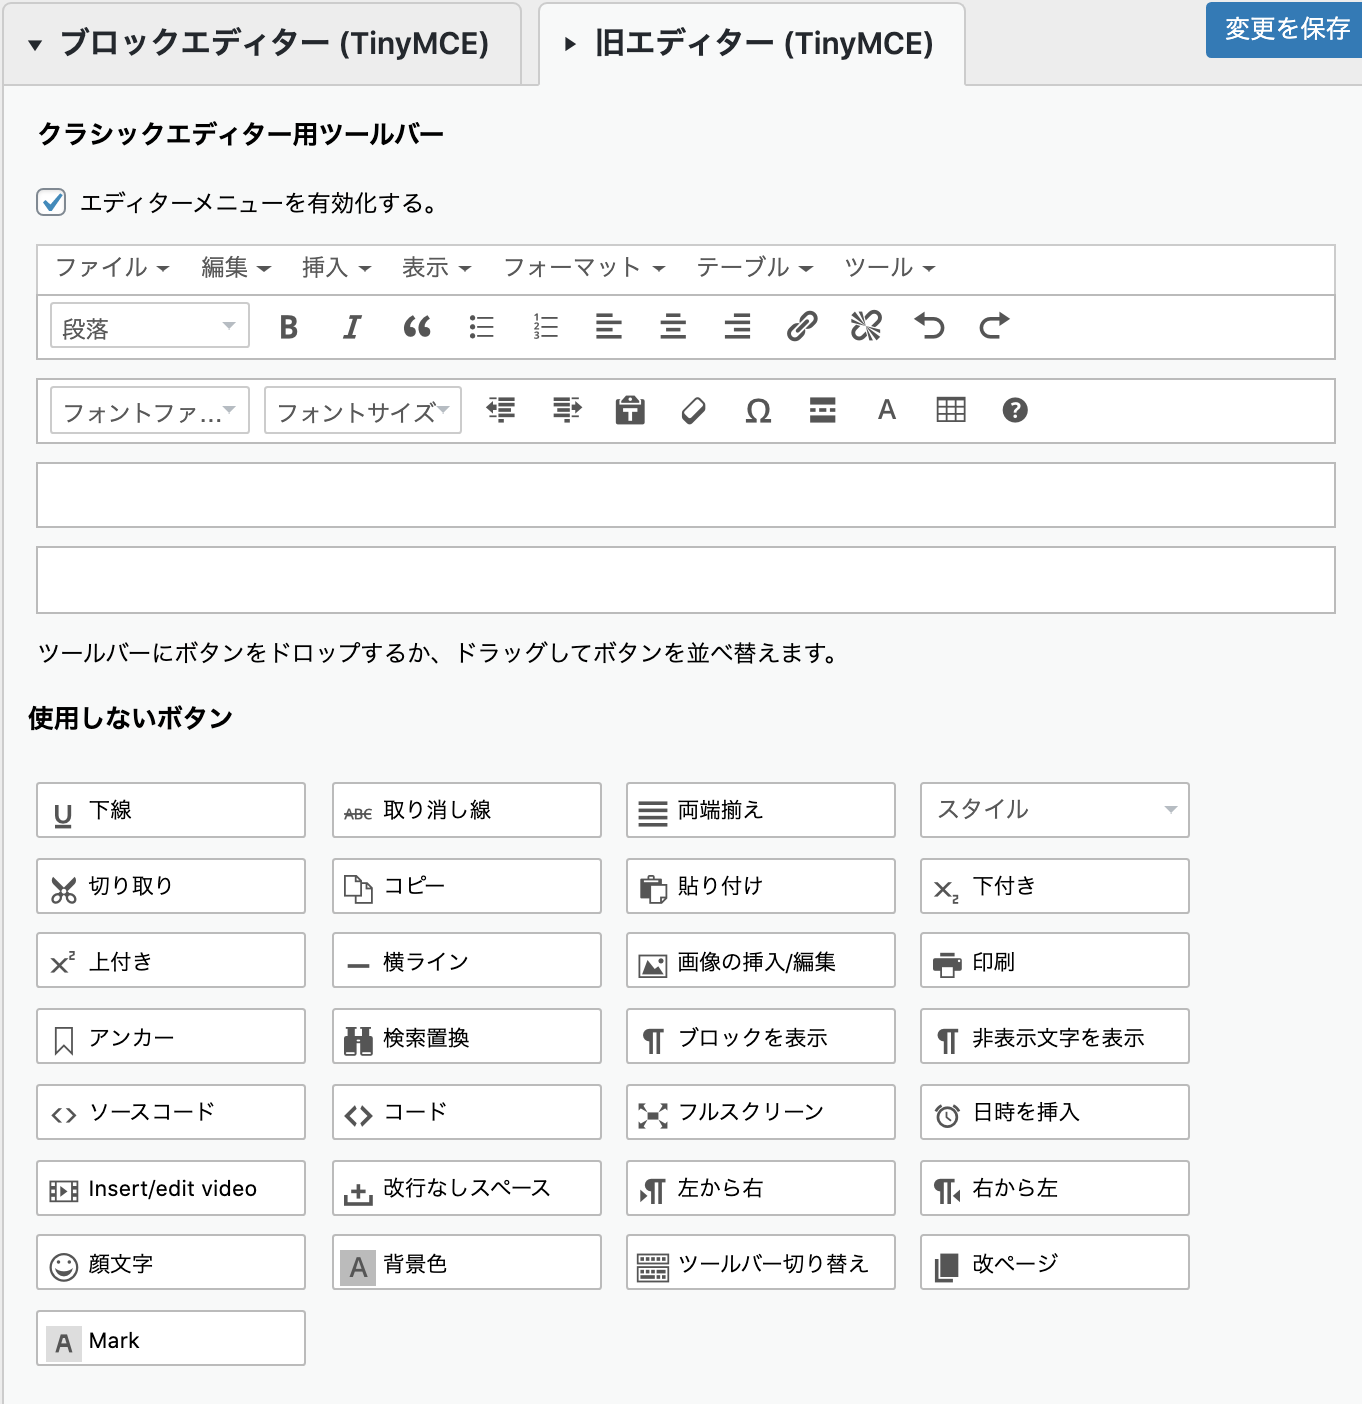This screenshot has height=1404, width=1362.
Task: Click the align left icon
Action: (609, 327)
